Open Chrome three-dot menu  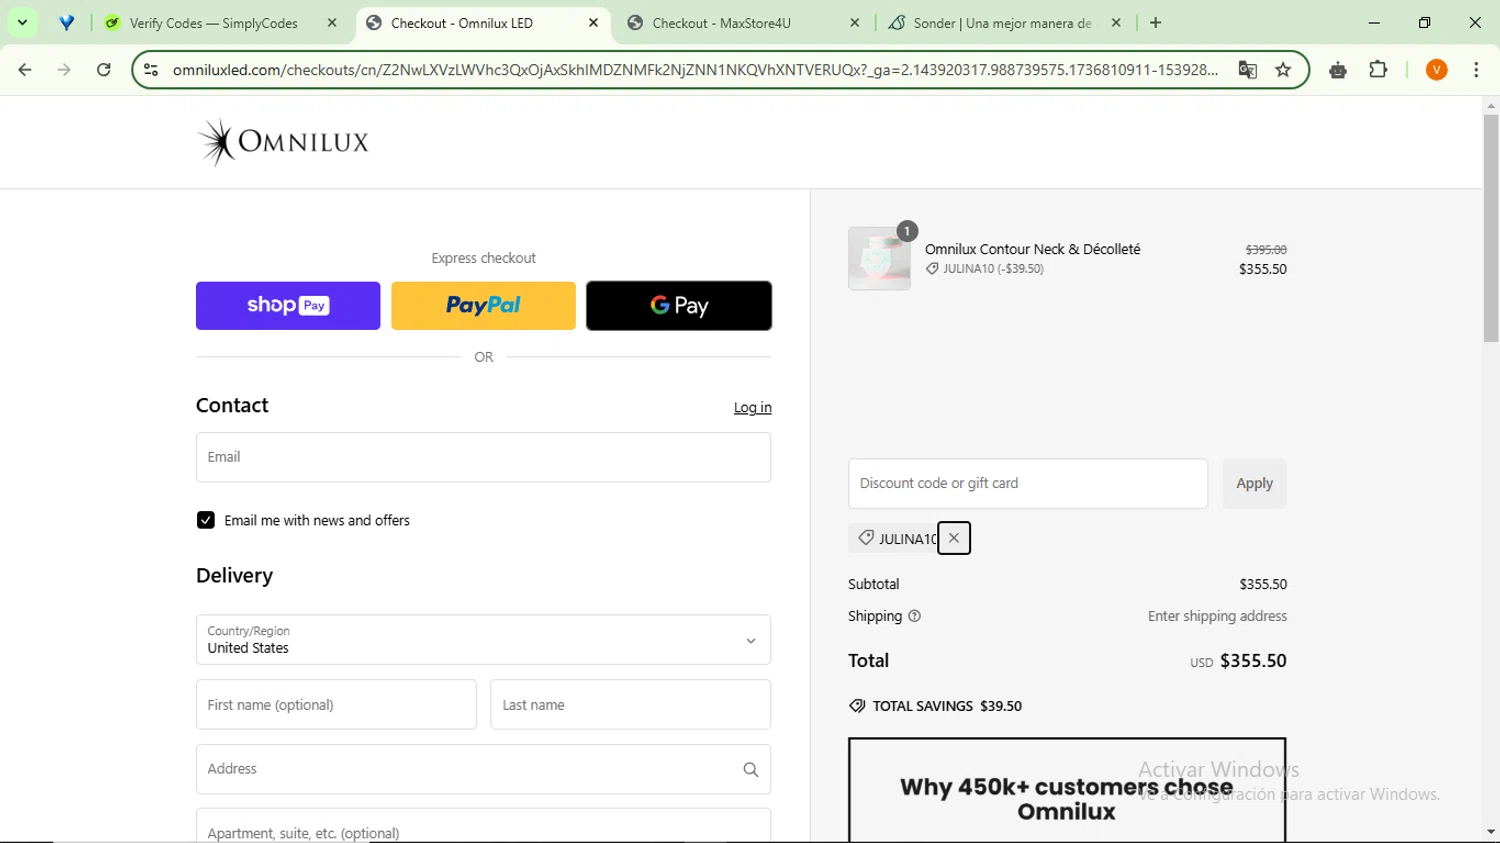click(x=1476, y=70)
